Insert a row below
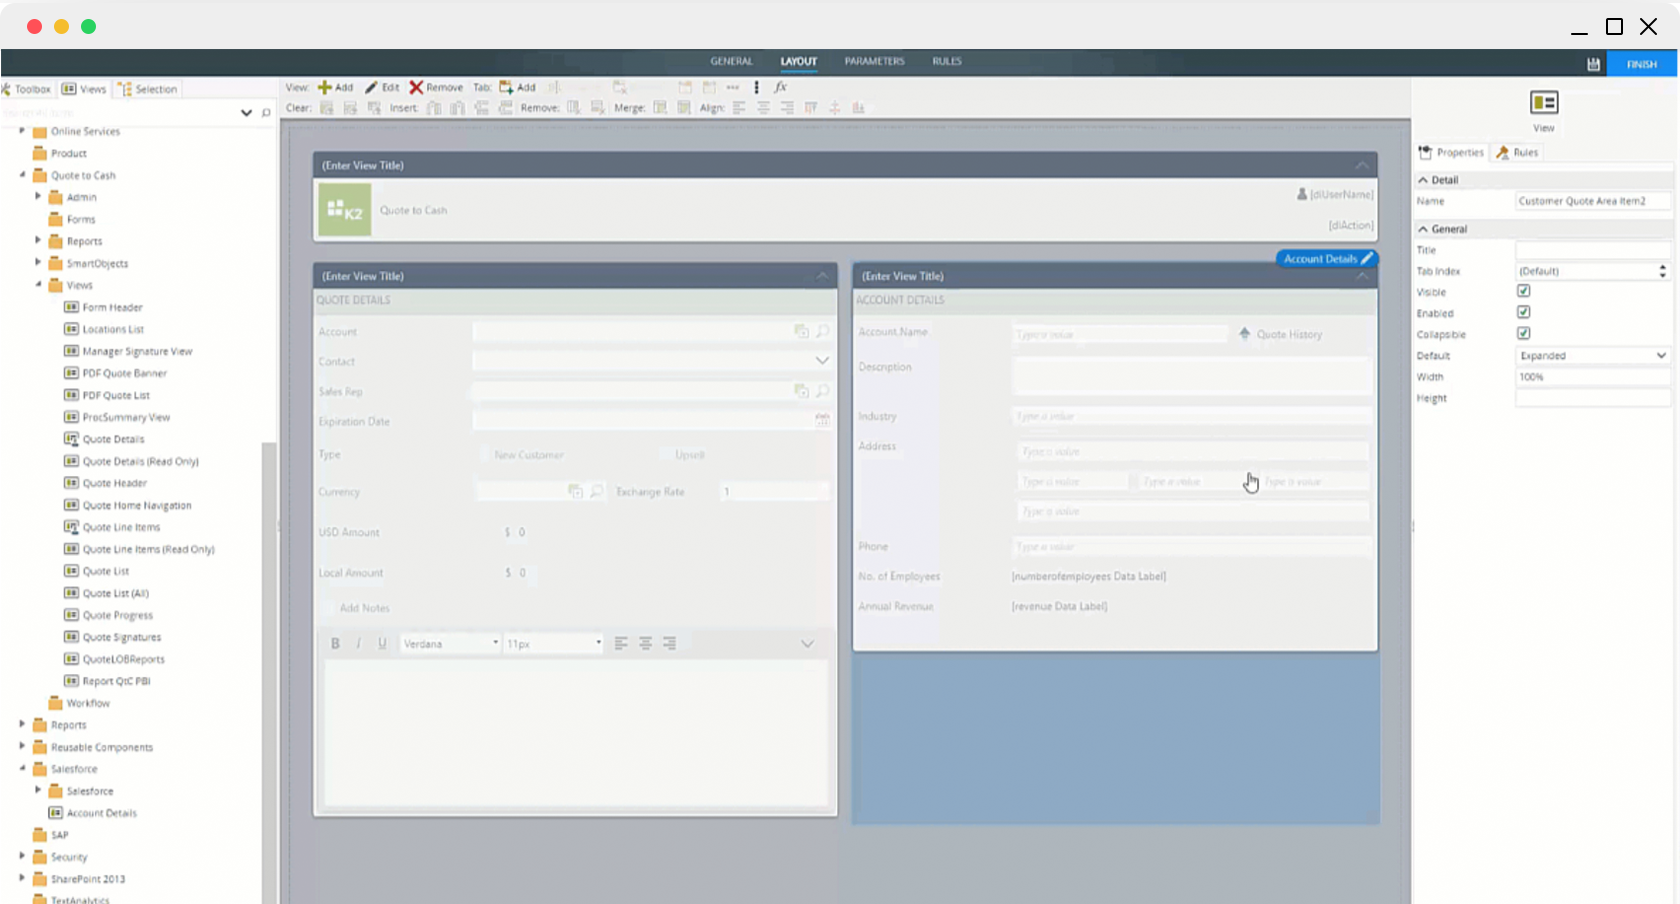Screen dimensions: 1680x904 point(505,108)
